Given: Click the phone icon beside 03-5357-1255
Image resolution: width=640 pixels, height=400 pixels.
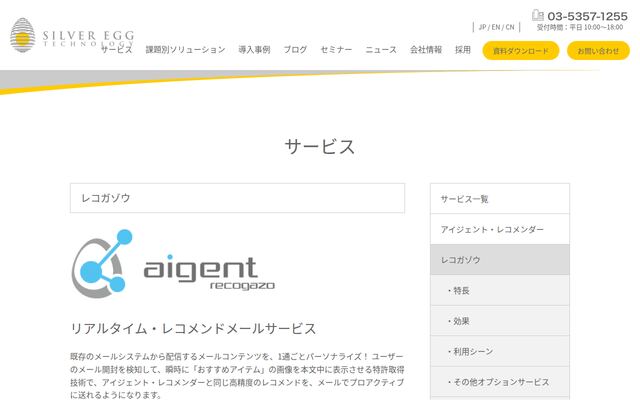Looking at the screenshot, I should [x=538, y=16].
